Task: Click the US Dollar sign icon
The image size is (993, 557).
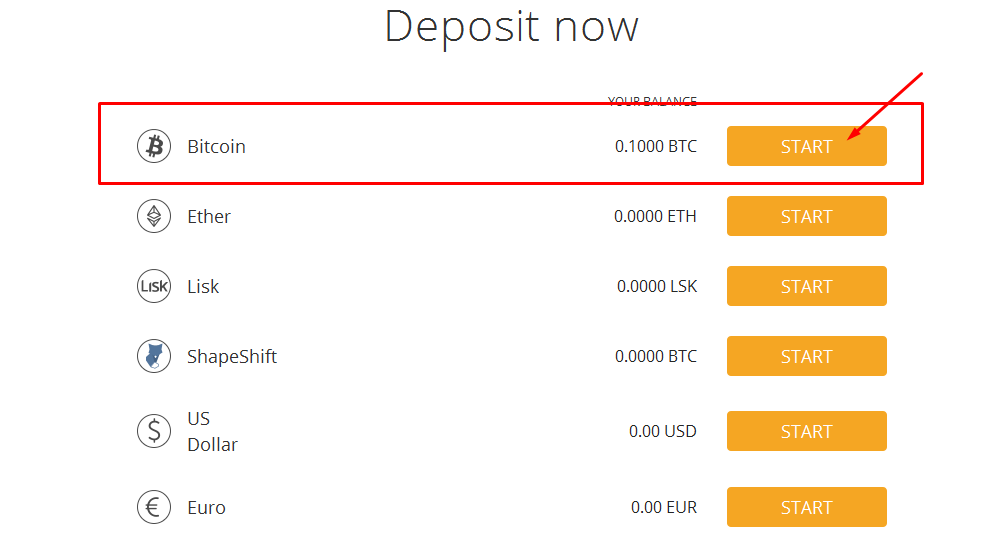Action: coord(154,431)
